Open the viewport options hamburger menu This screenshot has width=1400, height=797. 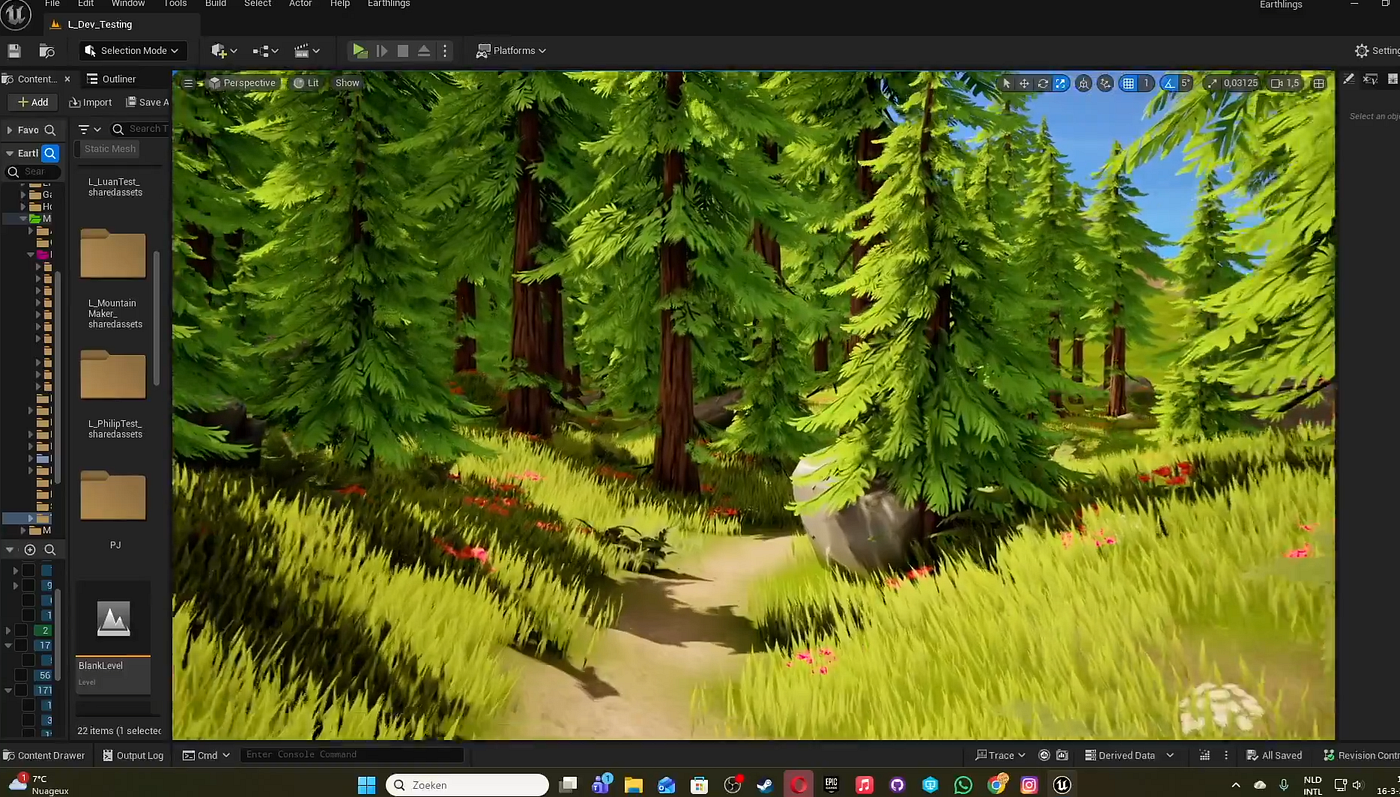[x=188, y=83]
